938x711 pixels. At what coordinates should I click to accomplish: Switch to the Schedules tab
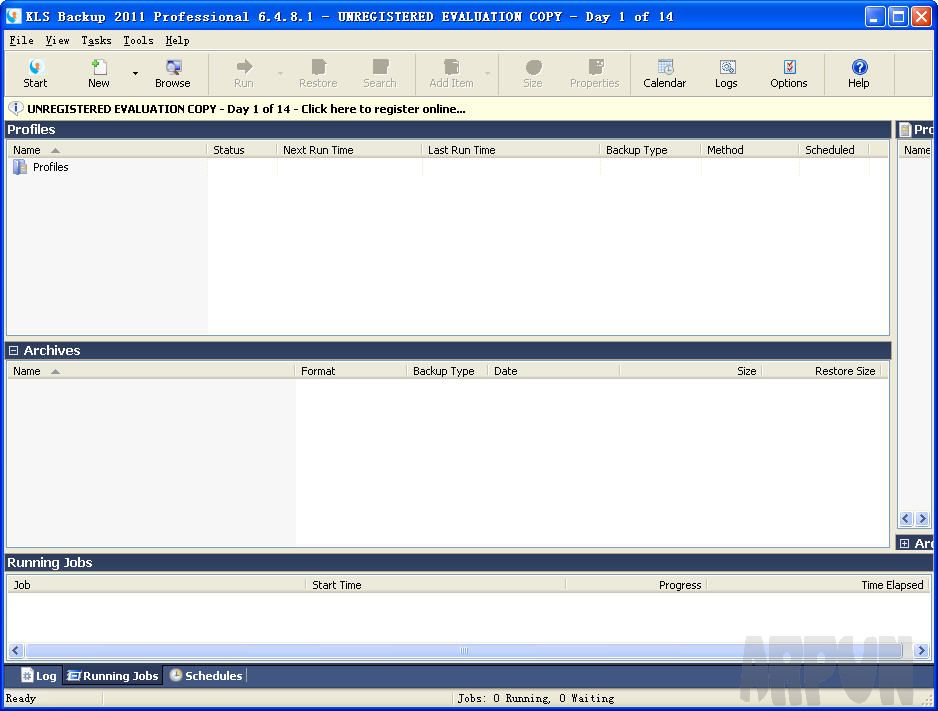click(206, 676)
